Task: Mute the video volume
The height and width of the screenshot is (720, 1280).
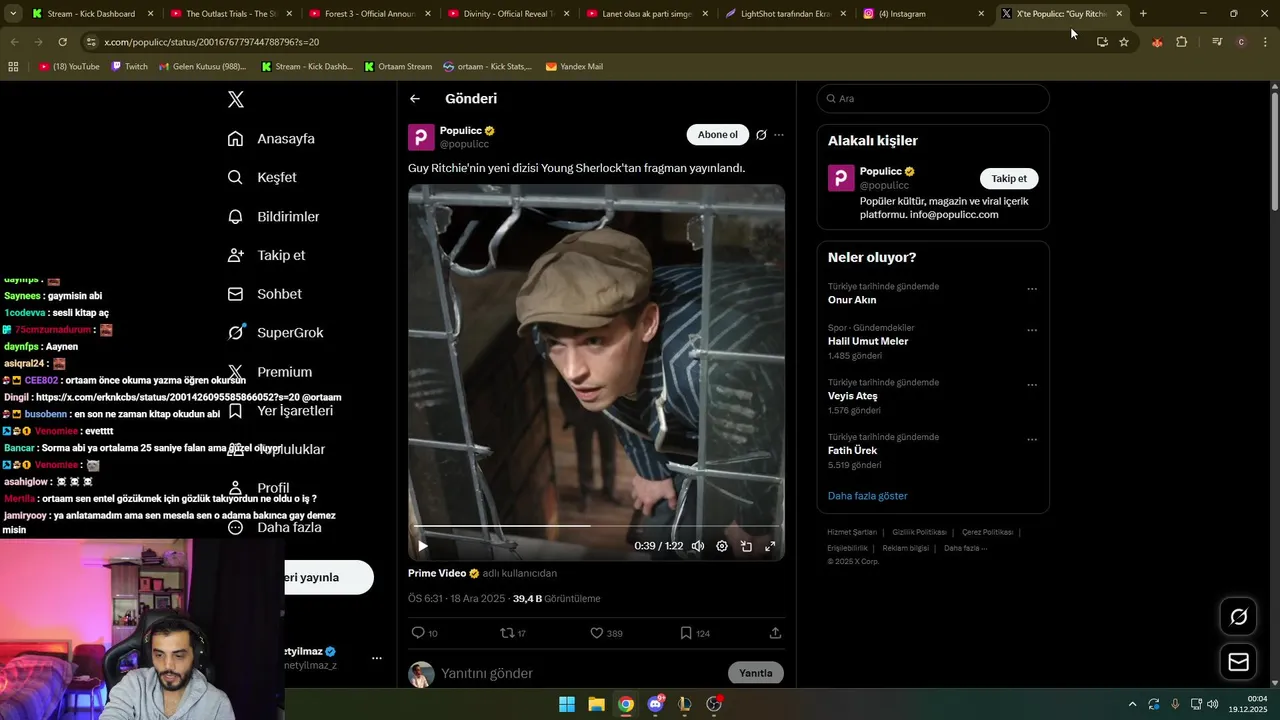Action: click(x=698, y=546)
